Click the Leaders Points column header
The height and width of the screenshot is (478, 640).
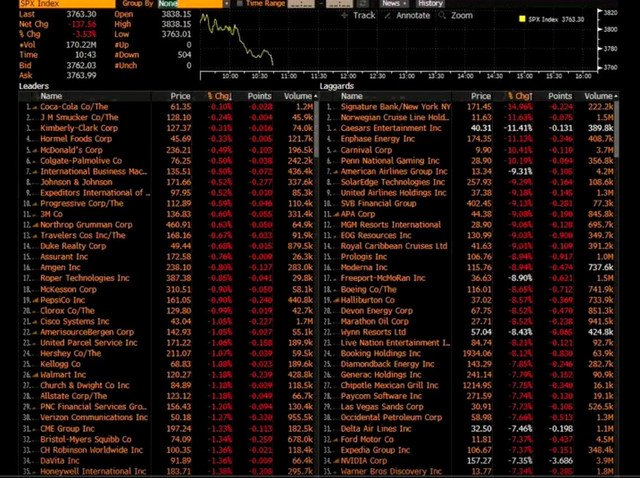[260, 96]
